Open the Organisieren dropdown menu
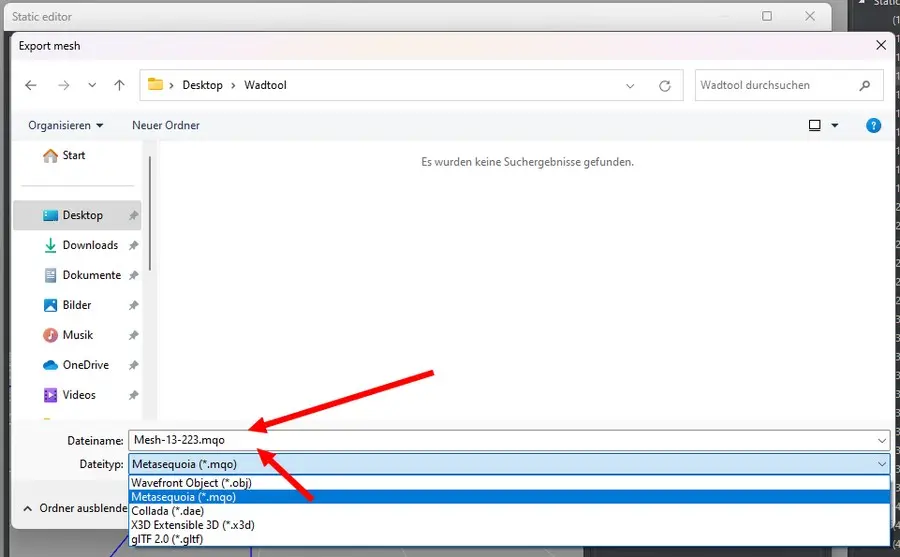This screenshot has height=557, width=900. point(66,126)
